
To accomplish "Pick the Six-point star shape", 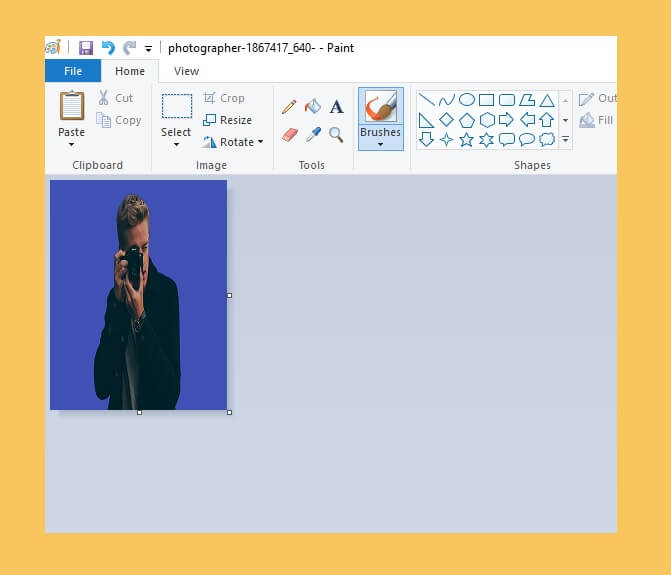I will [x=487, y=139].
